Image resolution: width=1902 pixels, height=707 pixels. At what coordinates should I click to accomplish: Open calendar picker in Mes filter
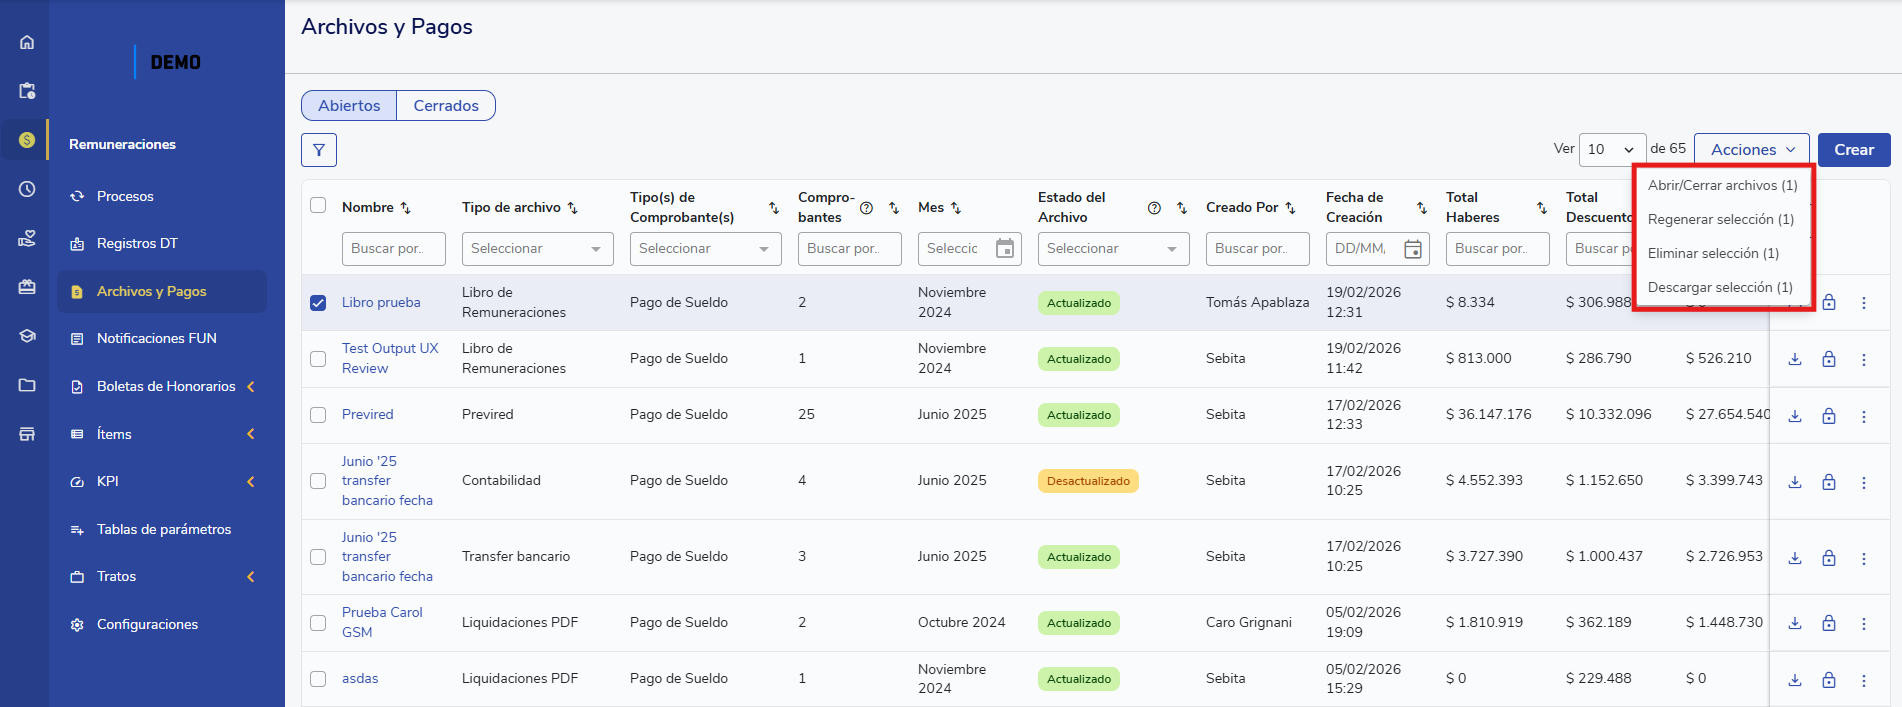click(x=1005, y=249)
